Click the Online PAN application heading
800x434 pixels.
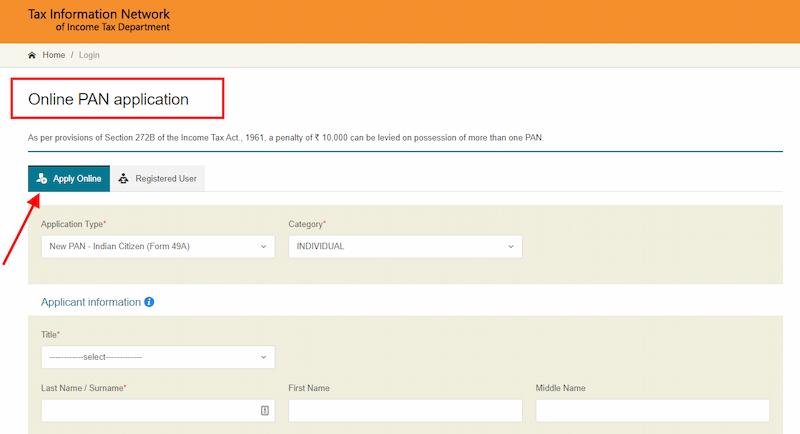(108, 99)
